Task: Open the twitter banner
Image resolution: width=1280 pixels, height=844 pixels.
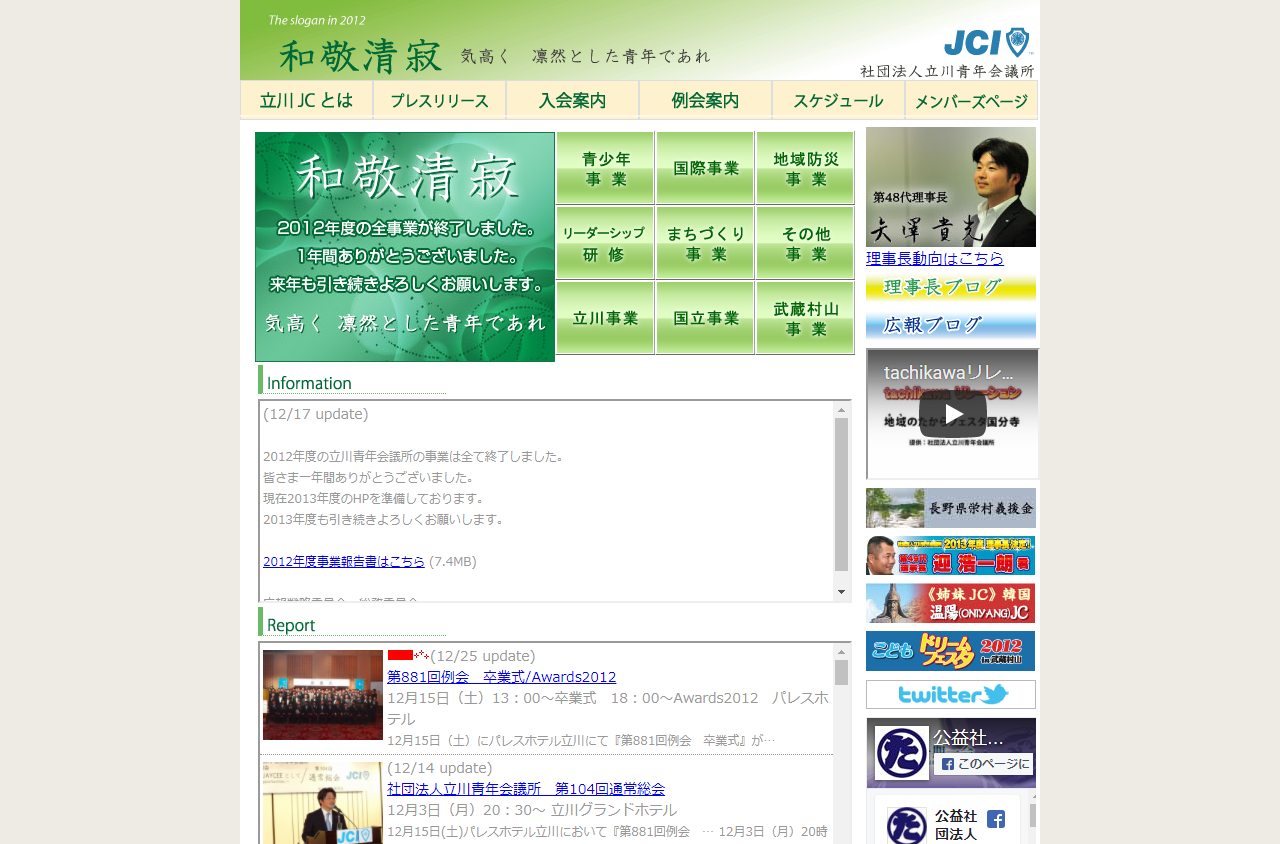Action: click(951, 694)
